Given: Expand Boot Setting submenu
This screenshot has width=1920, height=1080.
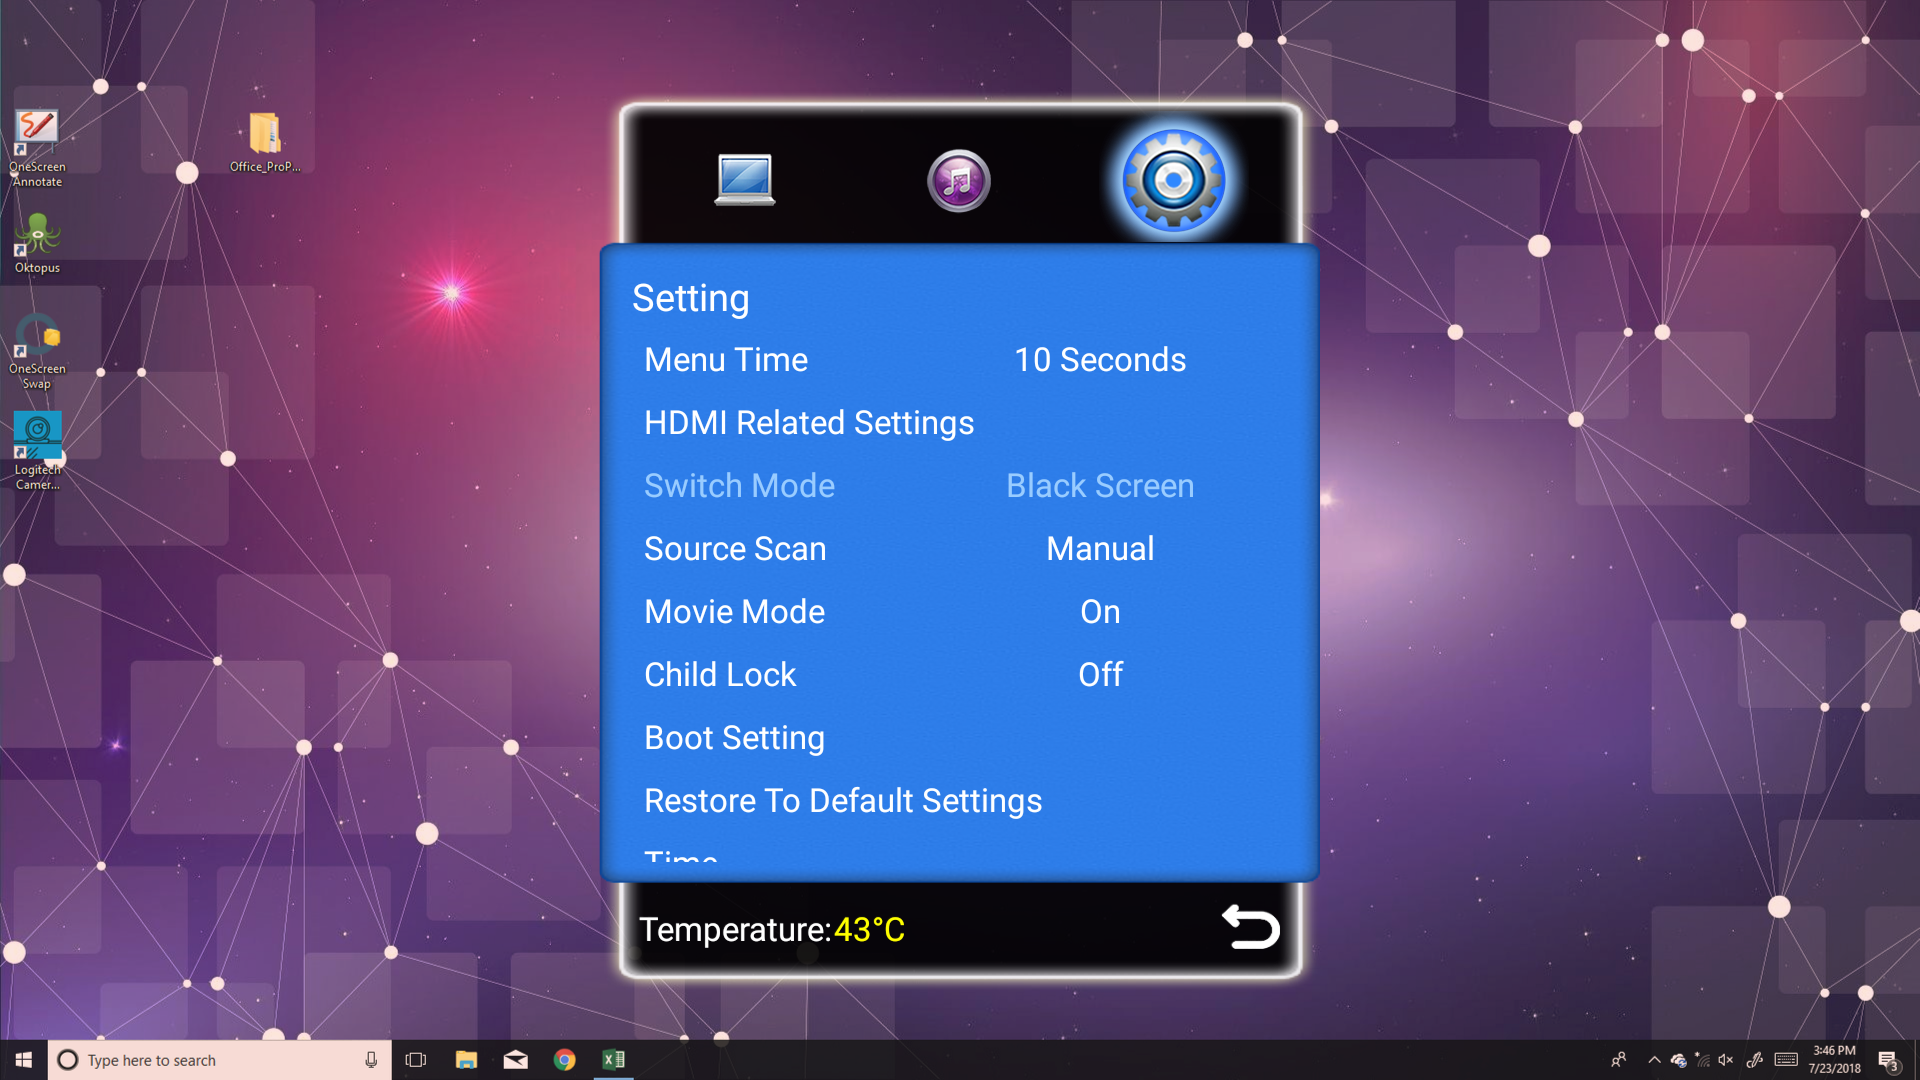Looking at the screenshot, I should 734,738.
